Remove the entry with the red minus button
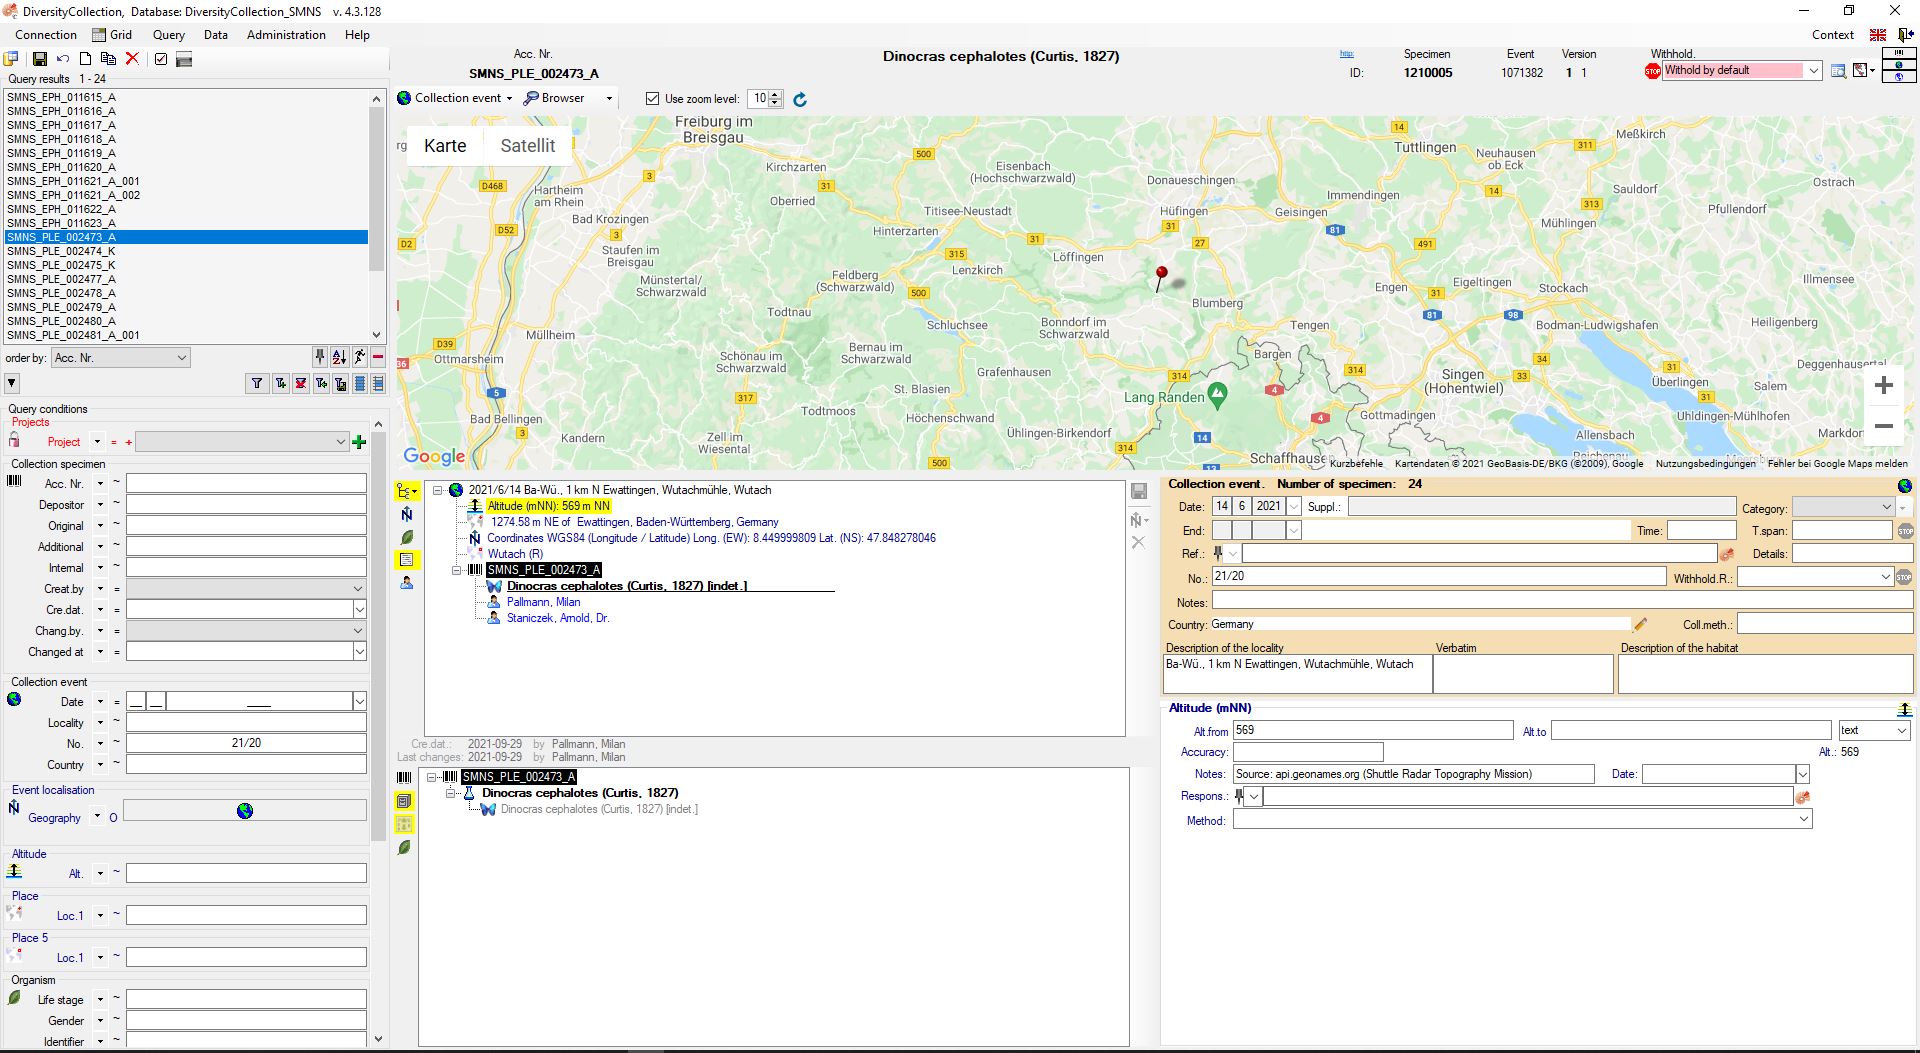 point(378,357)
